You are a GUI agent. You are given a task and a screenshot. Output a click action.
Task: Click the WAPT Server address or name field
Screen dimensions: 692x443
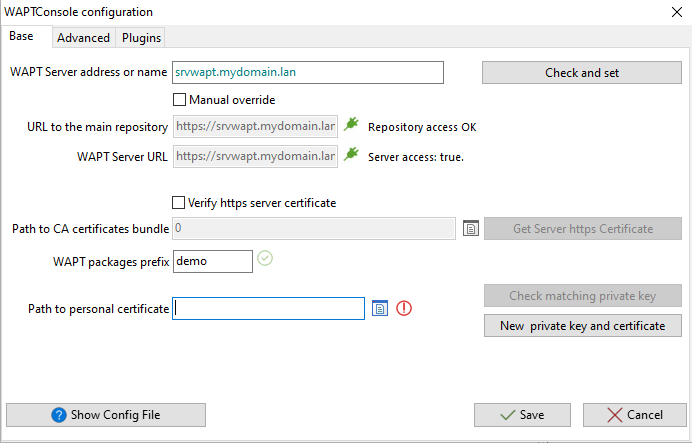[x=308, y=72]
